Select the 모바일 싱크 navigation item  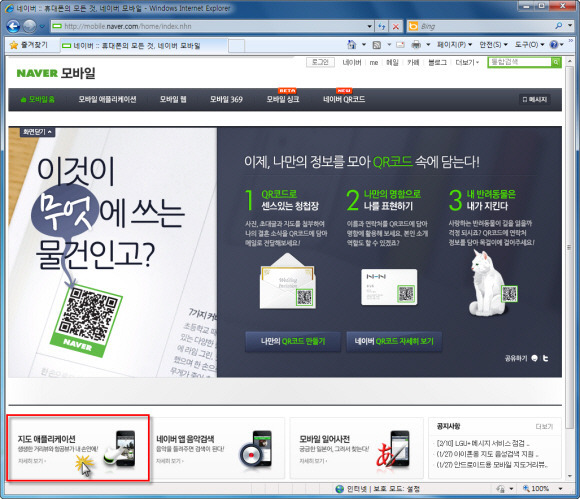pos(283,99)
